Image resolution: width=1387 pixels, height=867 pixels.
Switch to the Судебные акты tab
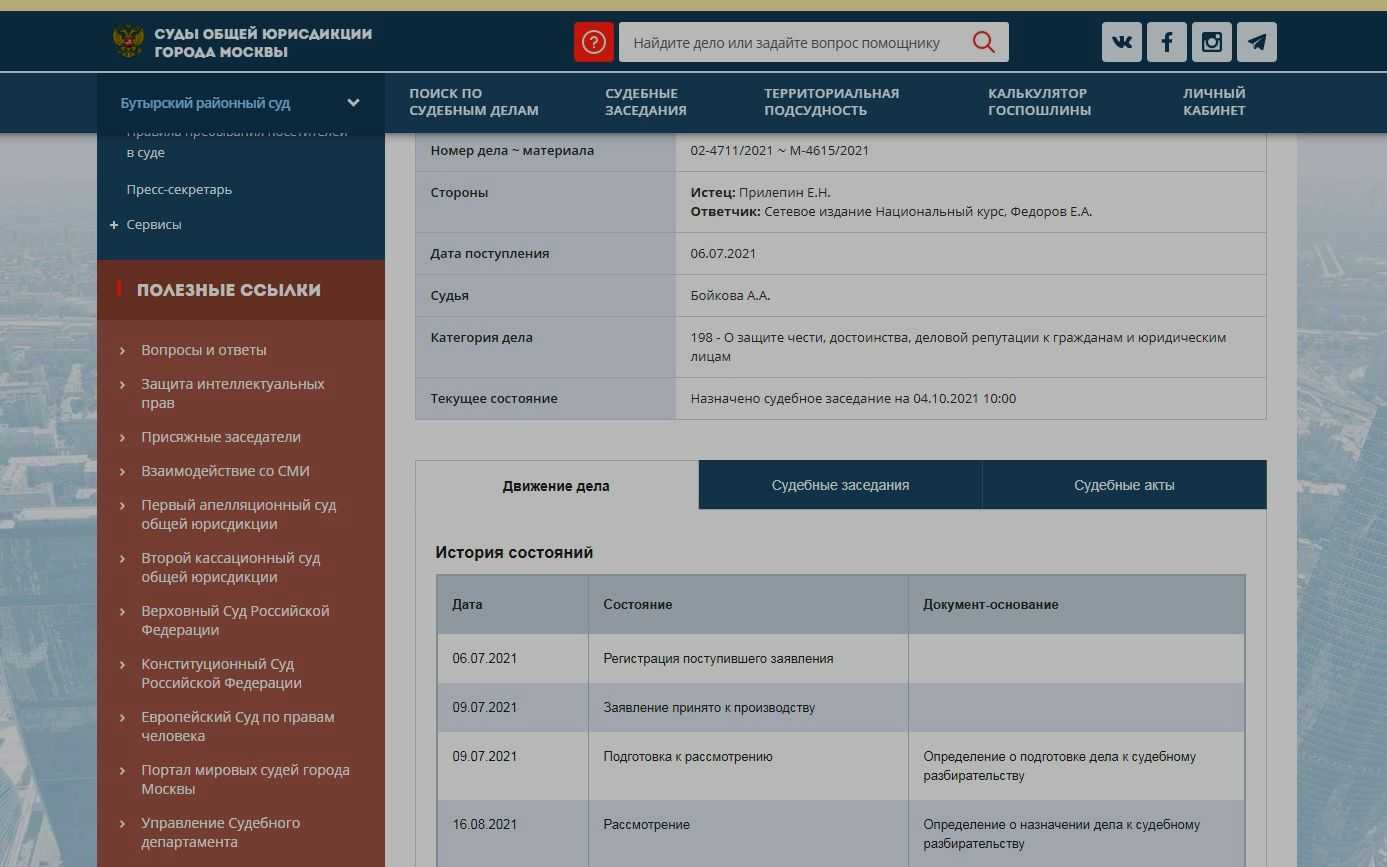coord(1124,485)
